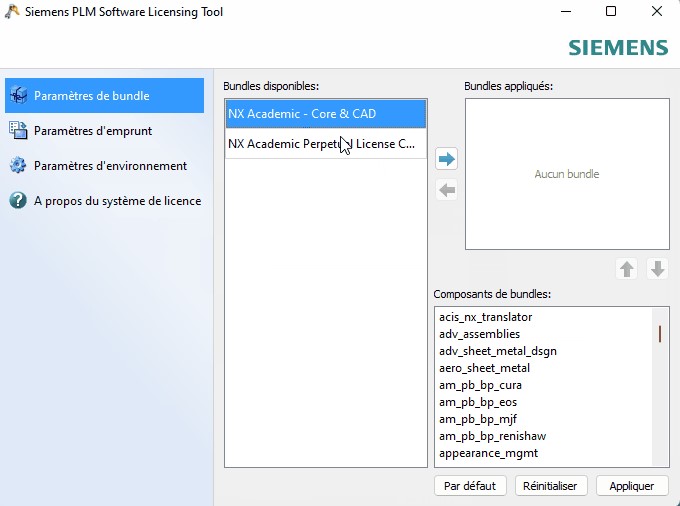This screenshot has height=506, width=680.
Task: Click the environment settings gear icon
Action: pos(18,166)
